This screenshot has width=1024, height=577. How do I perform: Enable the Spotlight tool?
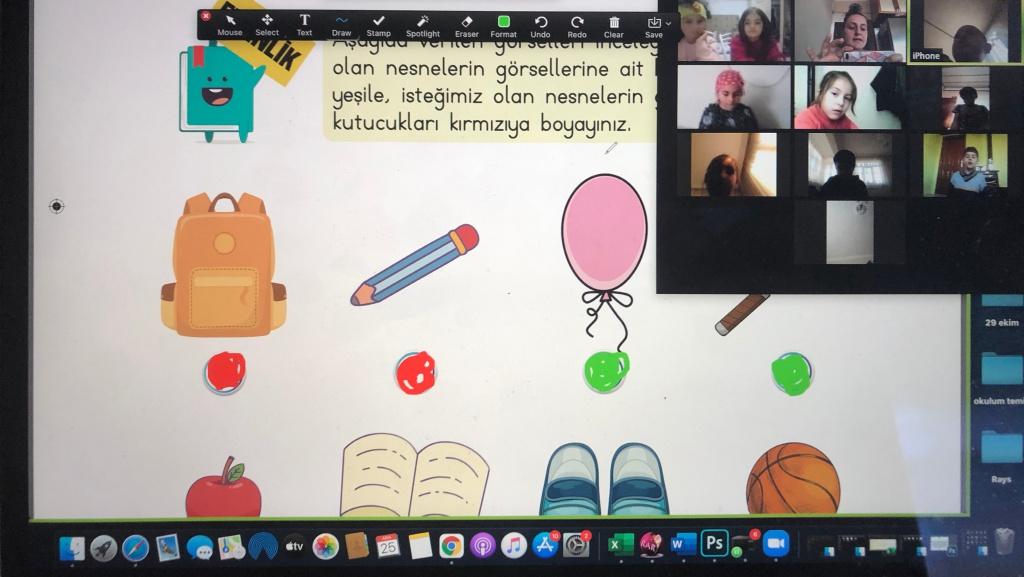tap(422, 24)
